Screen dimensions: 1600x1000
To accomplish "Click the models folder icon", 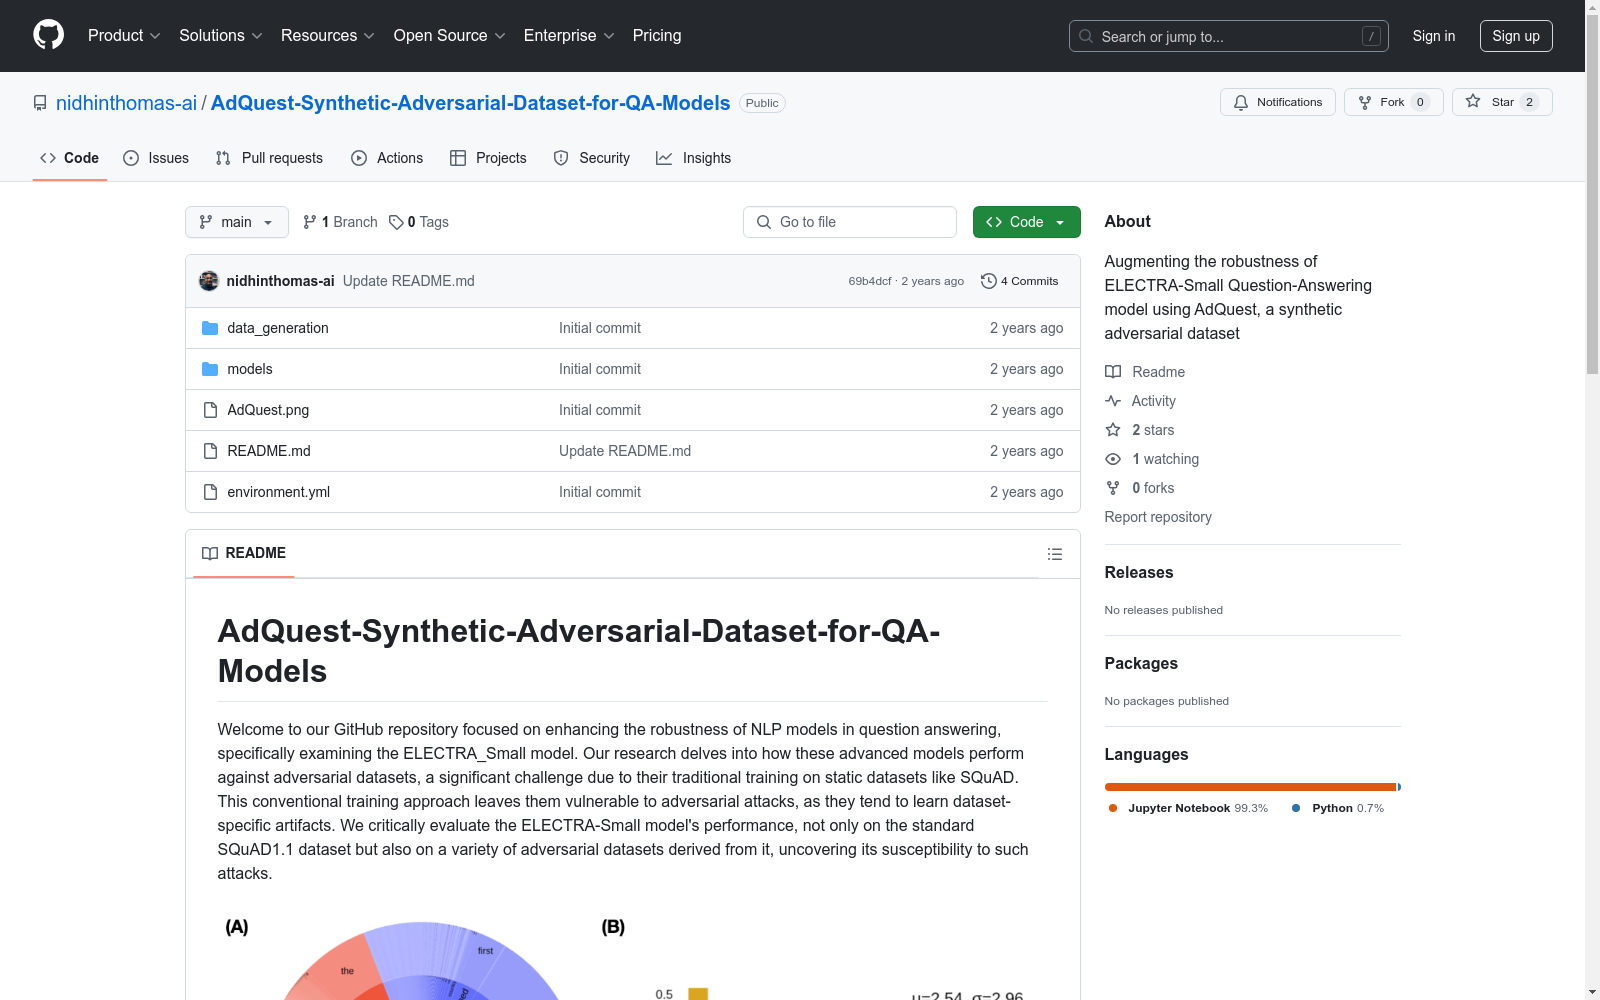I will [210, 369].
